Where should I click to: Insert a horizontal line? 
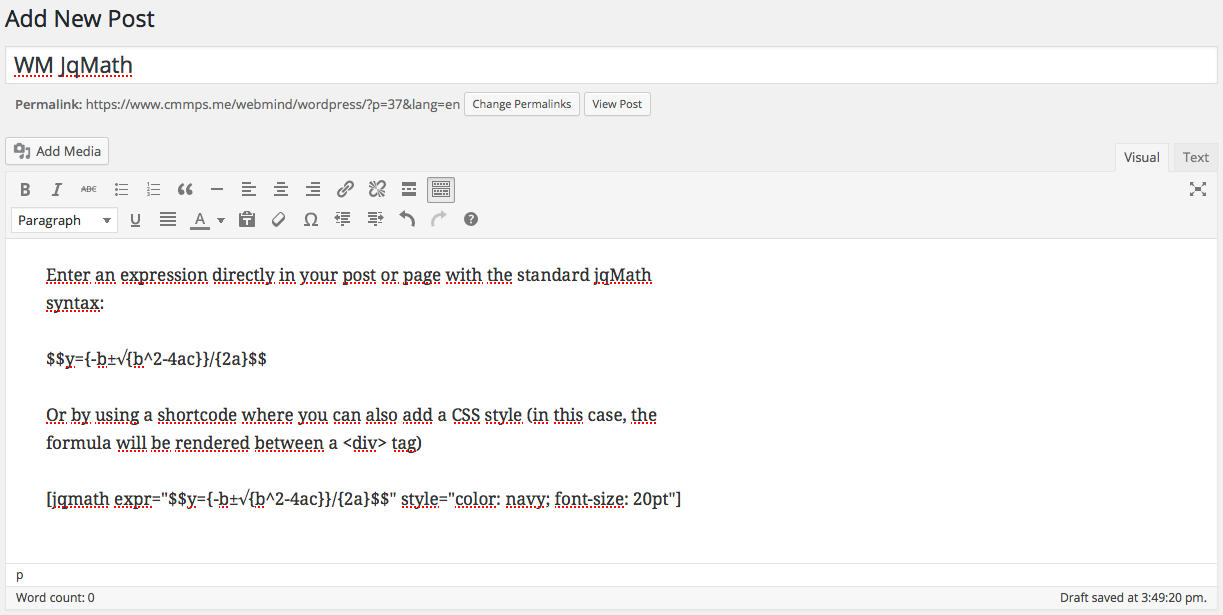coord(217,189)
